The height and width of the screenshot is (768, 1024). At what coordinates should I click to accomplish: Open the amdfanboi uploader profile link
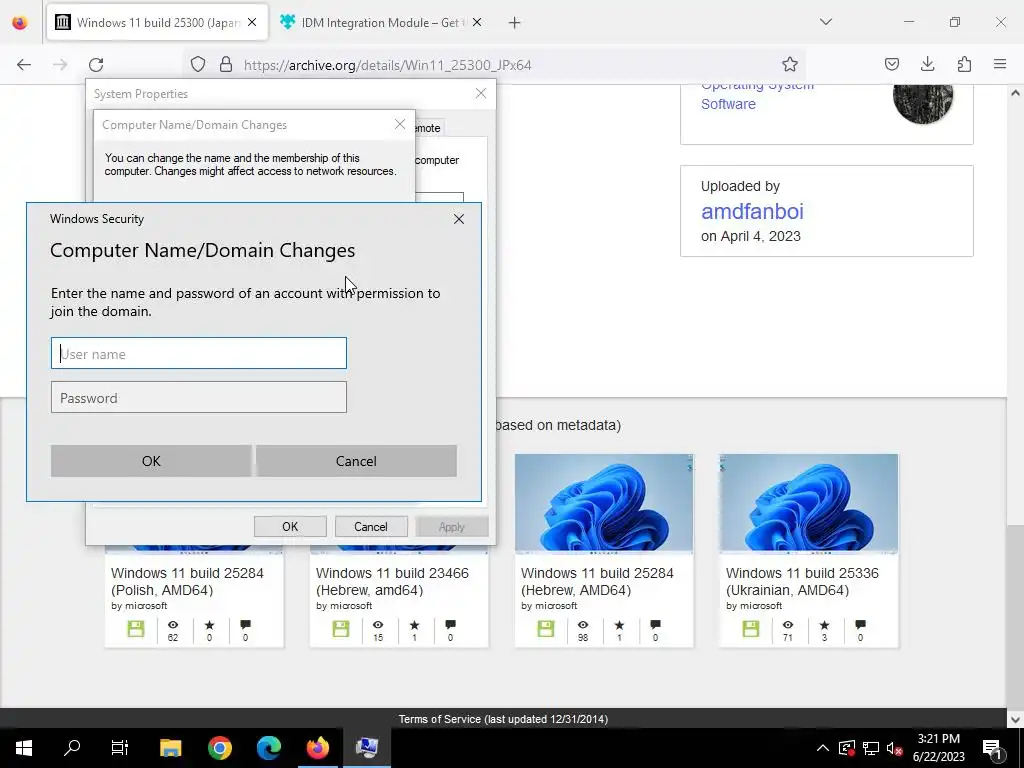(x=752, y=211)
